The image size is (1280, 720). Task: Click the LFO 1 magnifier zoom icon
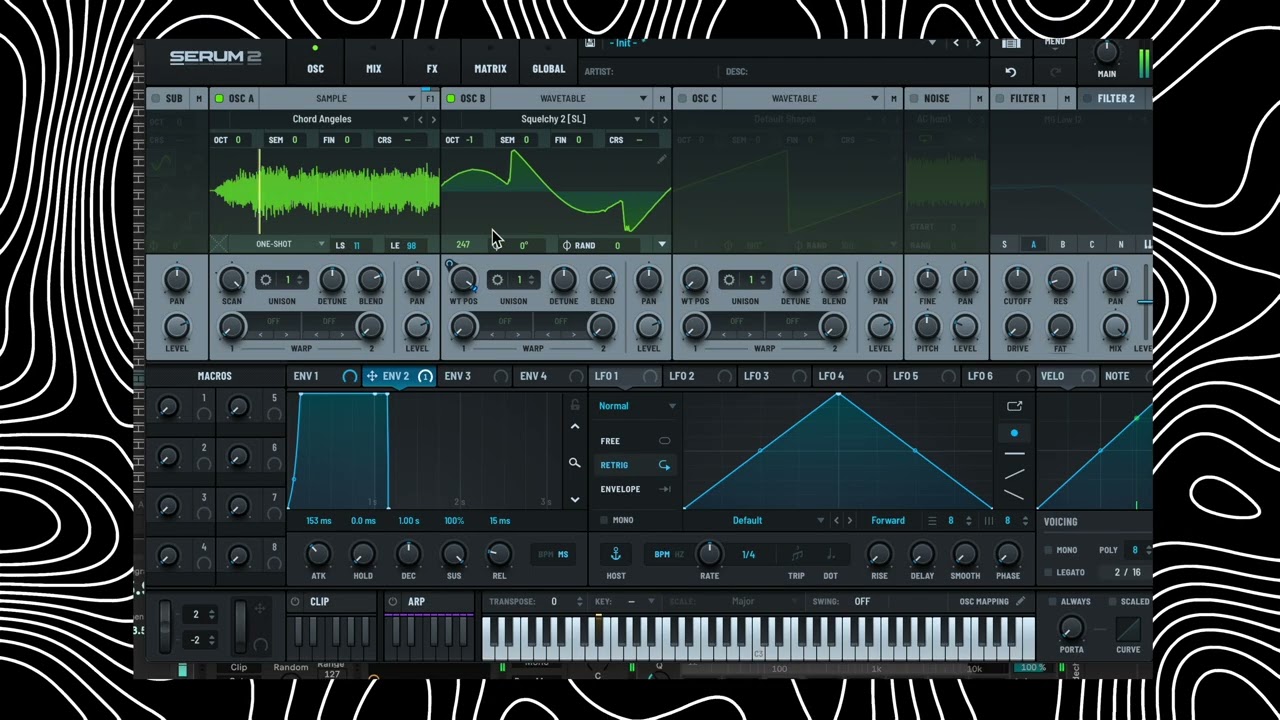[574, 463]
